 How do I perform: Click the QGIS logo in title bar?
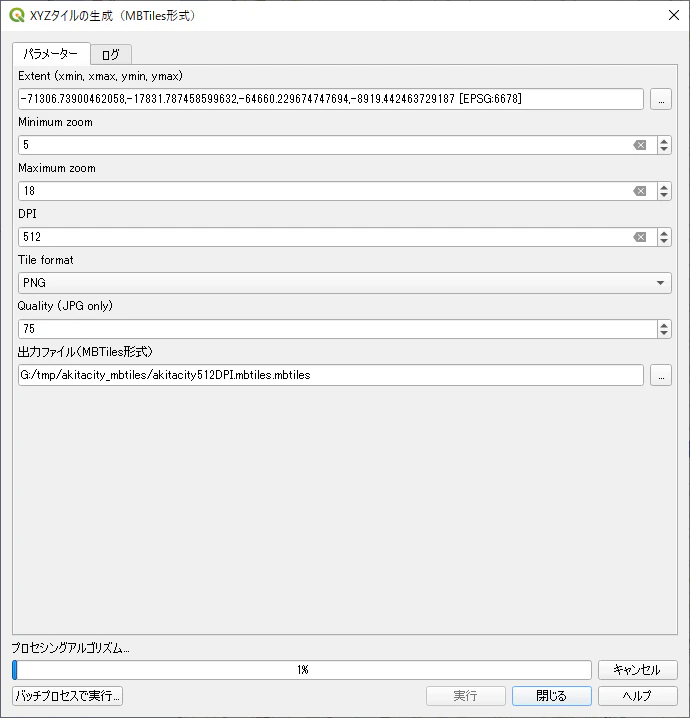click(16, 15)
